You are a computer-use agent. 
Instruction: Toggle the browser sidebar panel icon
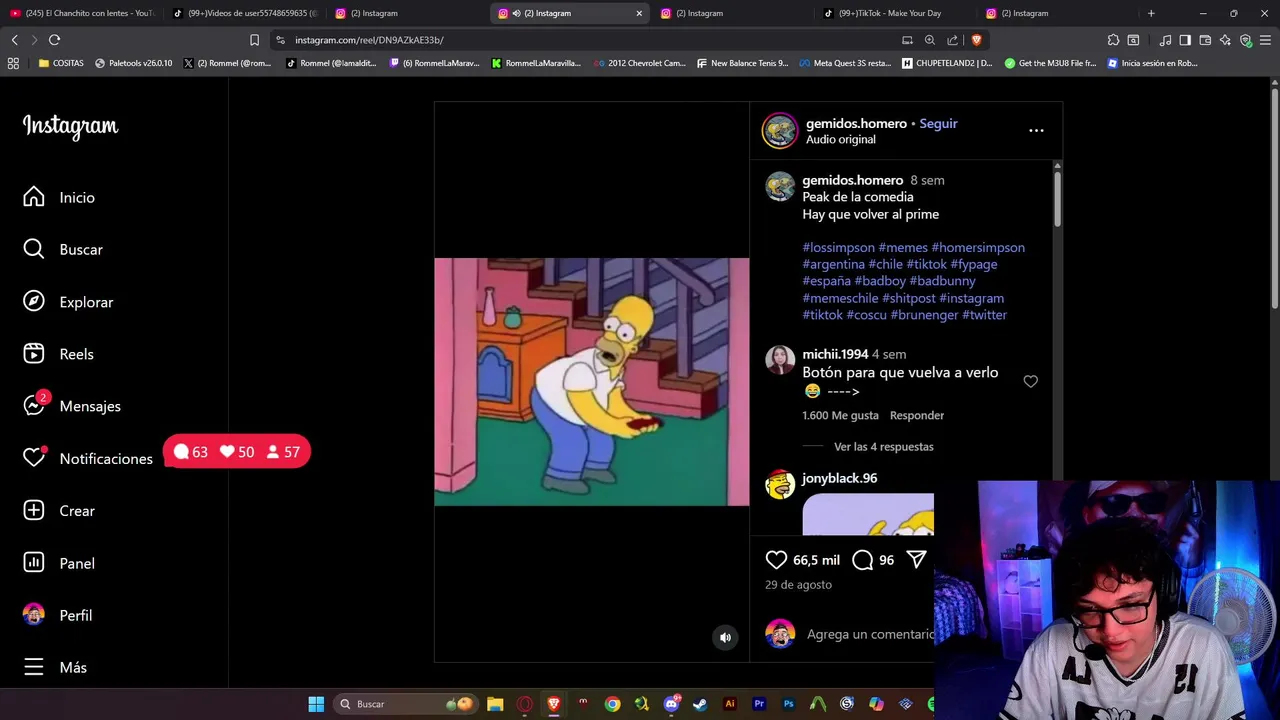click(1185, 40)
